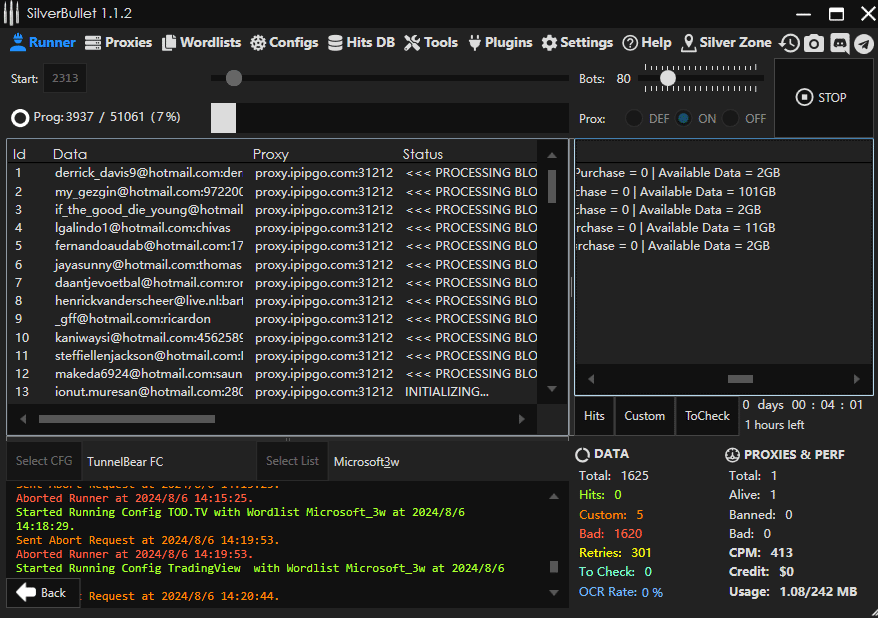Open the Settings gear section

click(577, 43)
